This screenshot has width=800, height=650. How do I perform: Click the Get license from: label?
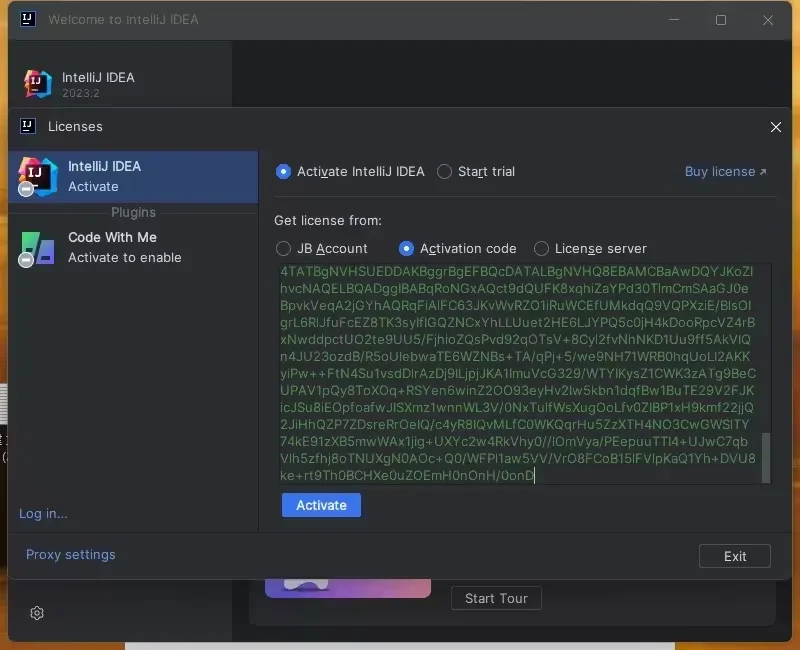(328, 220)
